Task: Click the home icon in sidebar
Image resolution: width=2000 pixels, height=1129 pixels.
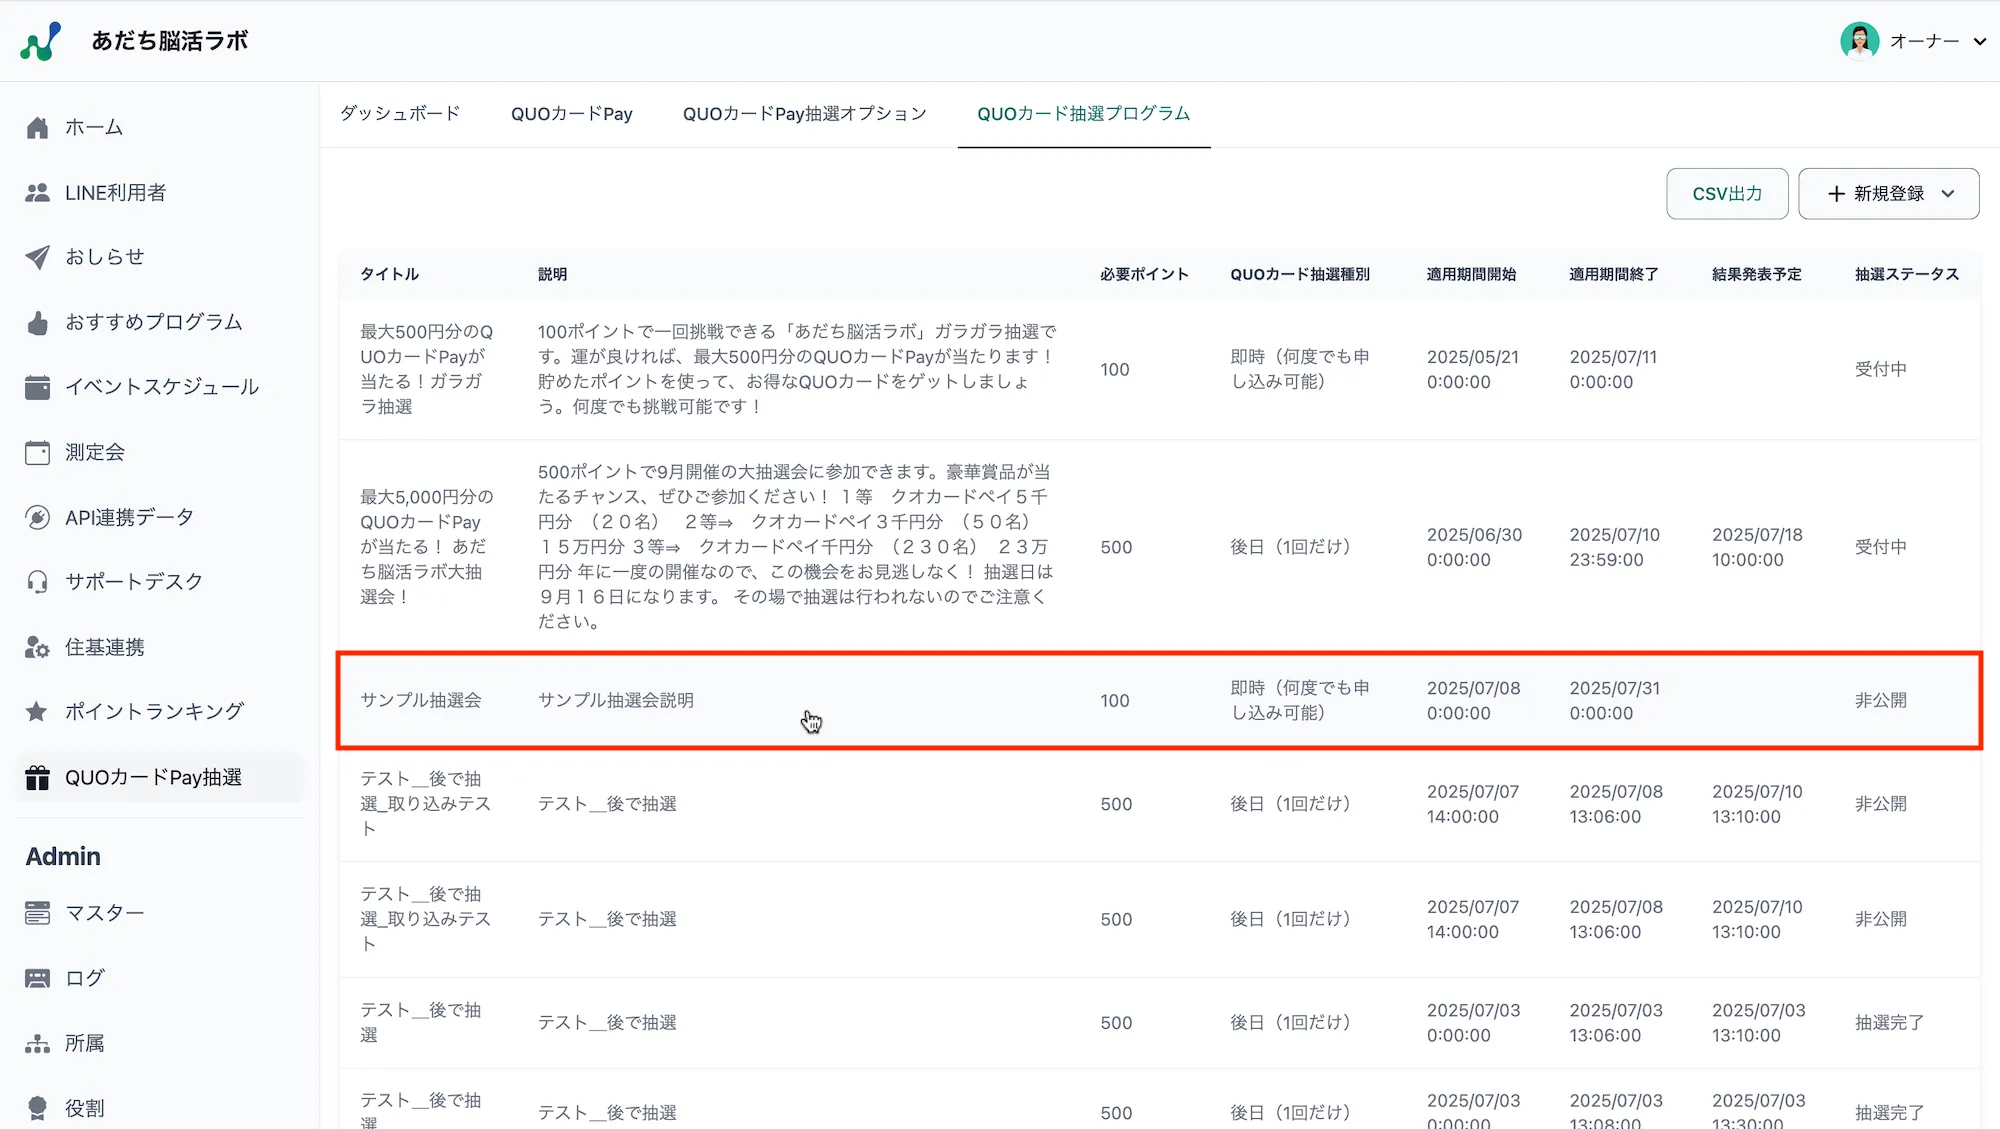Action: [37, 128]
